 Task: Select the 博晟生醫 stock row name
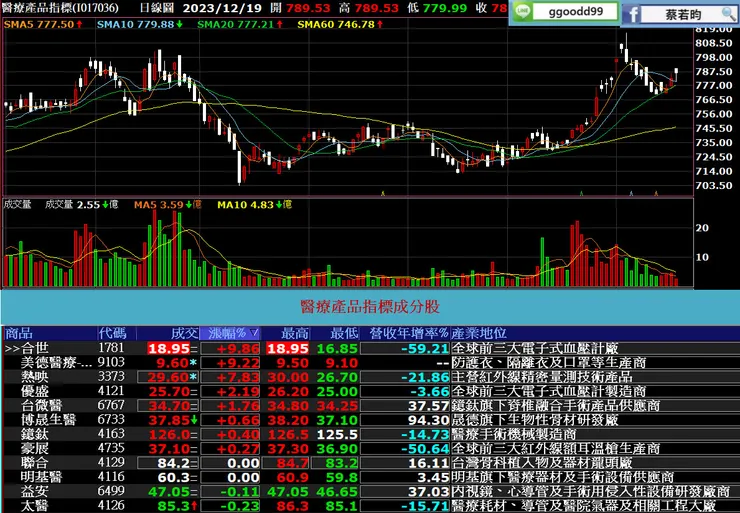[49, 420]
